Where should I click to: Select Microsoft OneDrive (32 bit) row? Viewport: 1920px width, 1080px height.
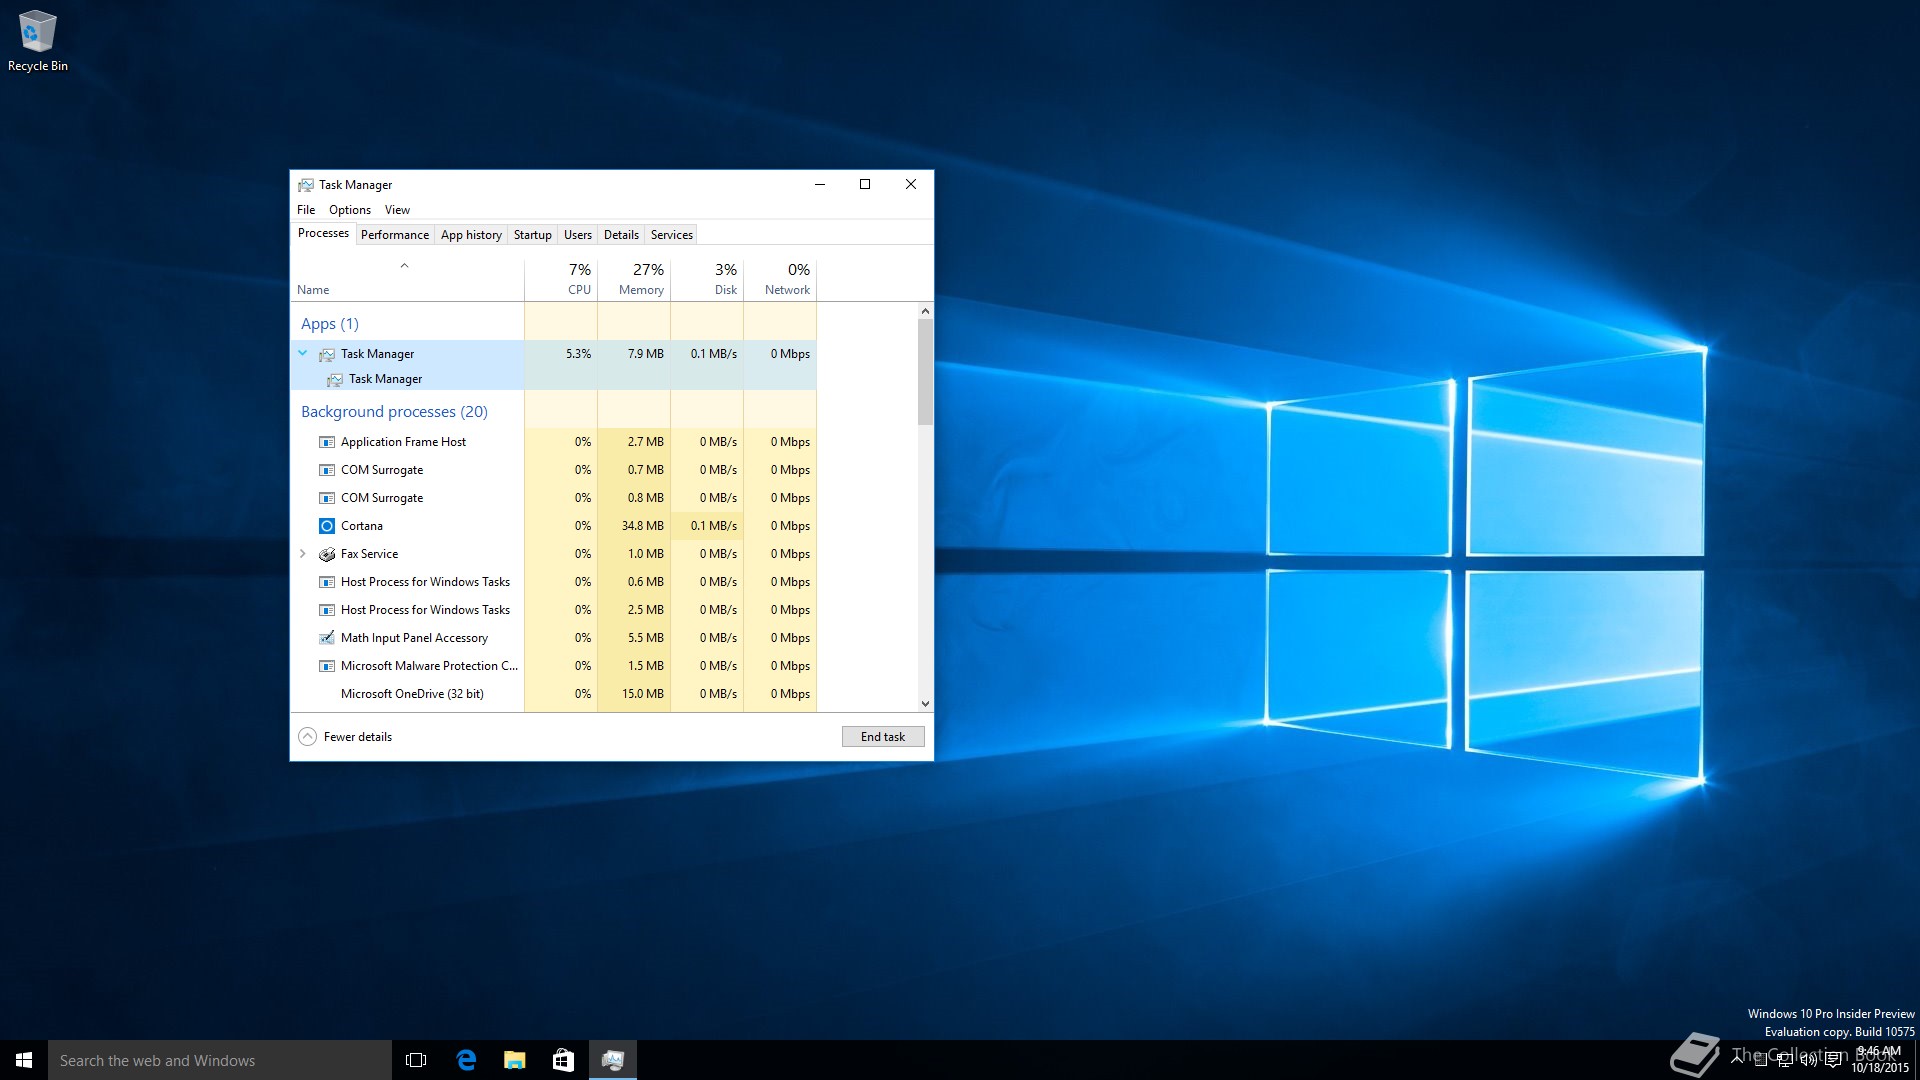point(554,694)
